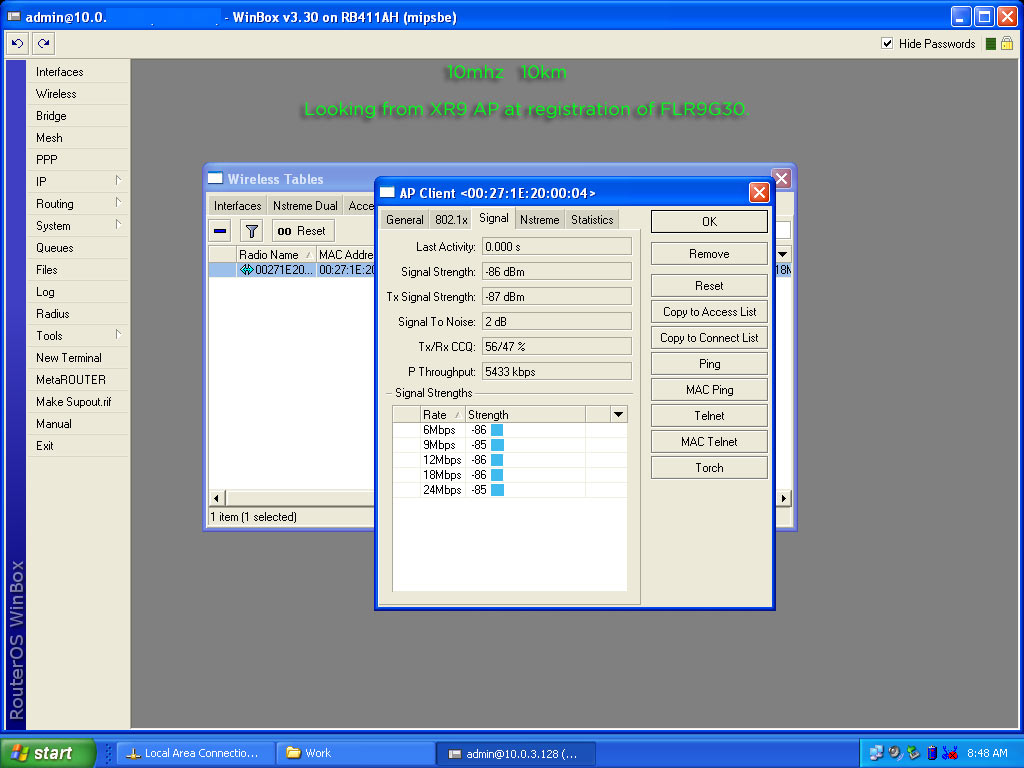Sort by Radio Name column header

click(x=275, y=255)
